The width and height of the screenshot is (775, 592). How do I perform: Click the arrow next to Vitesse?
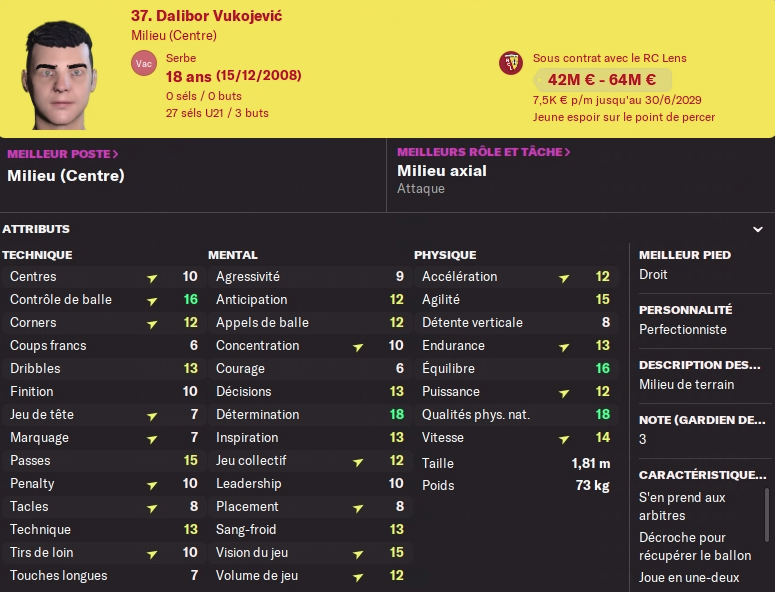[564, 438]
